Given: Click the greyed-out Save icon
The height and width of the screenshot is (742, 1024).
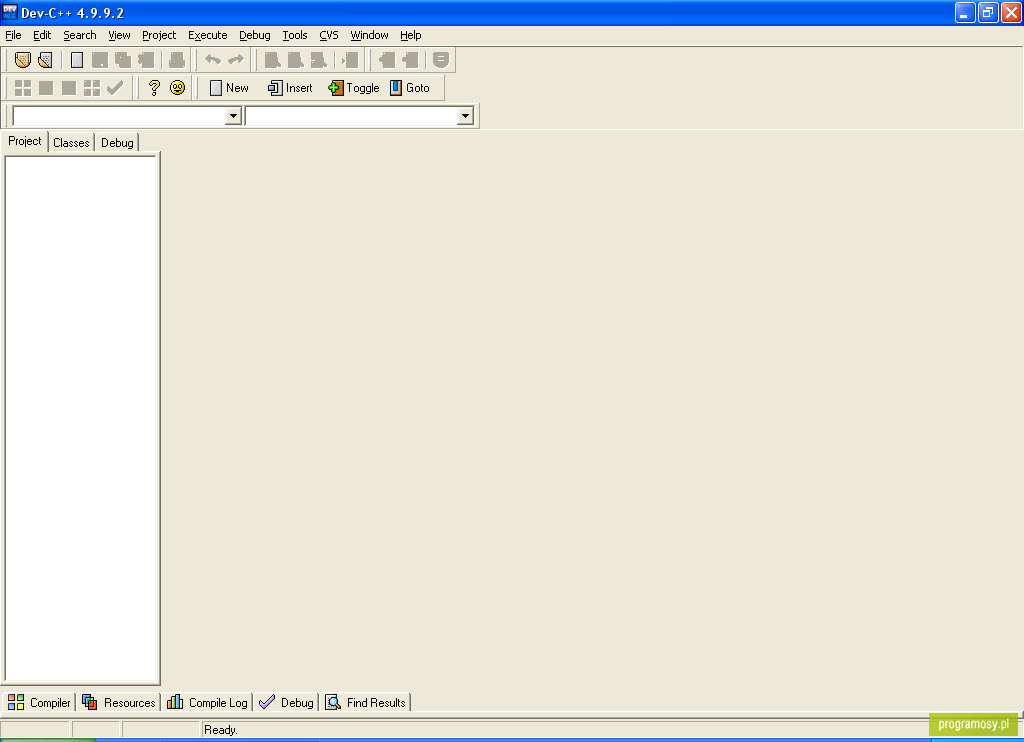Looking at the screenshot, I should click(100, 60).
